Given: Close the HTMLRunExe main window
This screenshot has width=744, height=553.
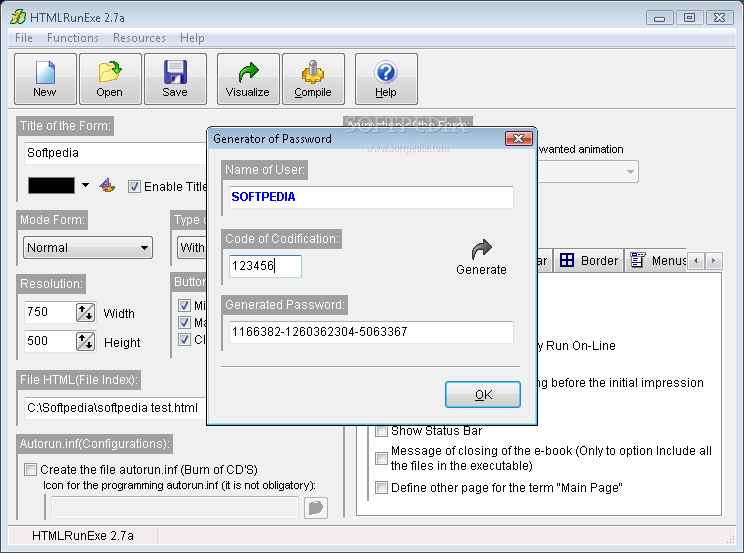Looking at the screenshot, I should 719,18.
